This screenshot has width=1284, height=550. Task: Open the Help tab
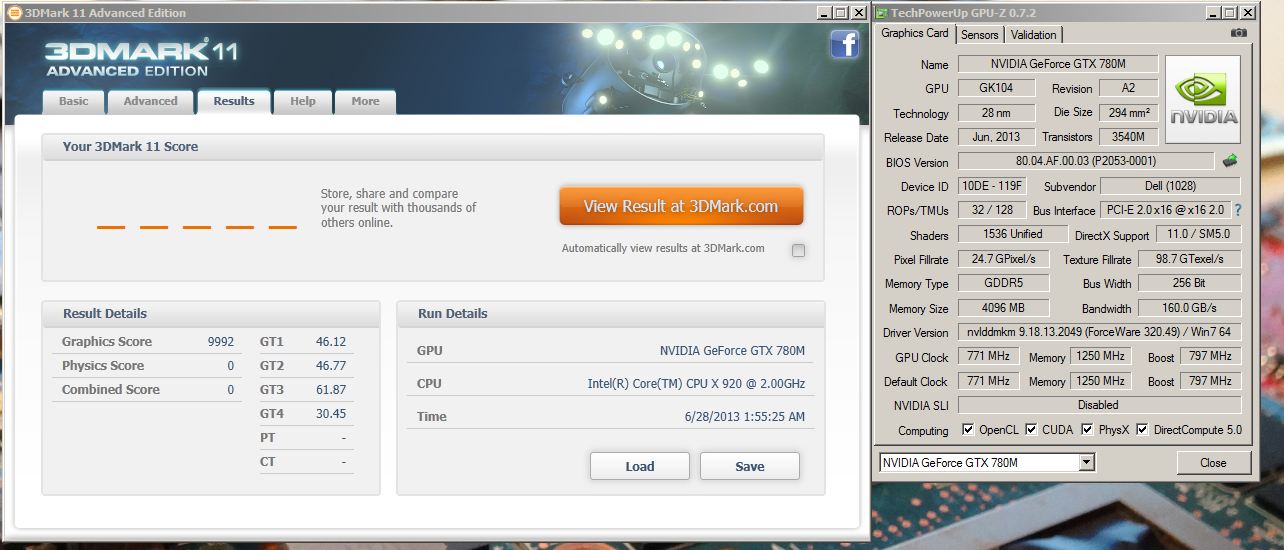(x=303, y=102)
